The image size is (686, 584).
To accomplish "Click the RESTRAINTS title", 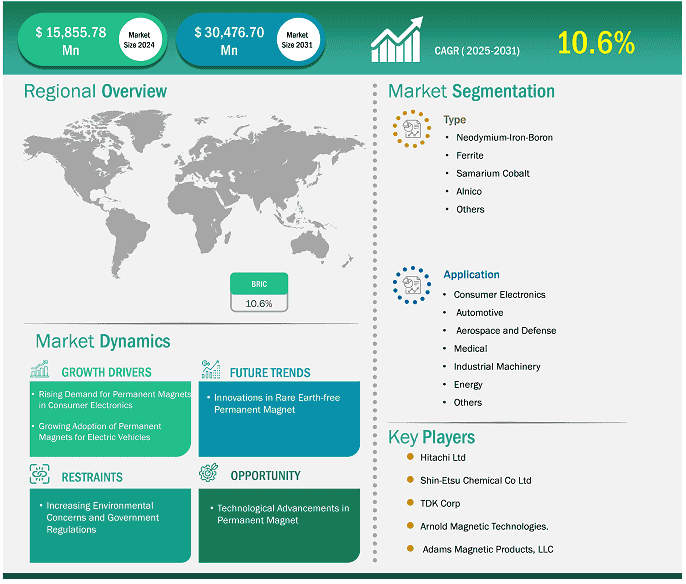I will coord(92,477).
